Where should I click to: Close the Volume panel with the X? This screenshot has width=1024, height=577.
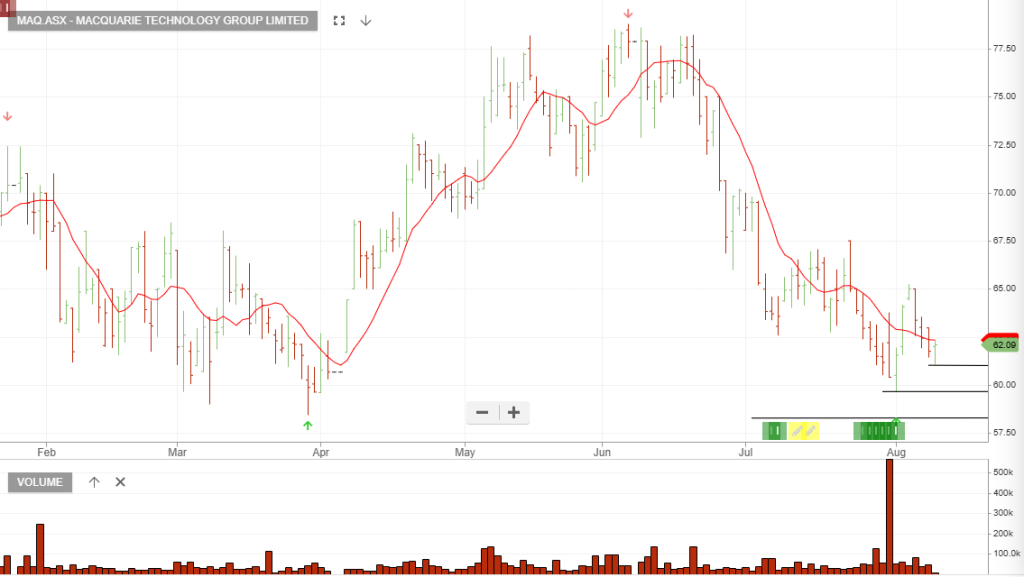120,482
